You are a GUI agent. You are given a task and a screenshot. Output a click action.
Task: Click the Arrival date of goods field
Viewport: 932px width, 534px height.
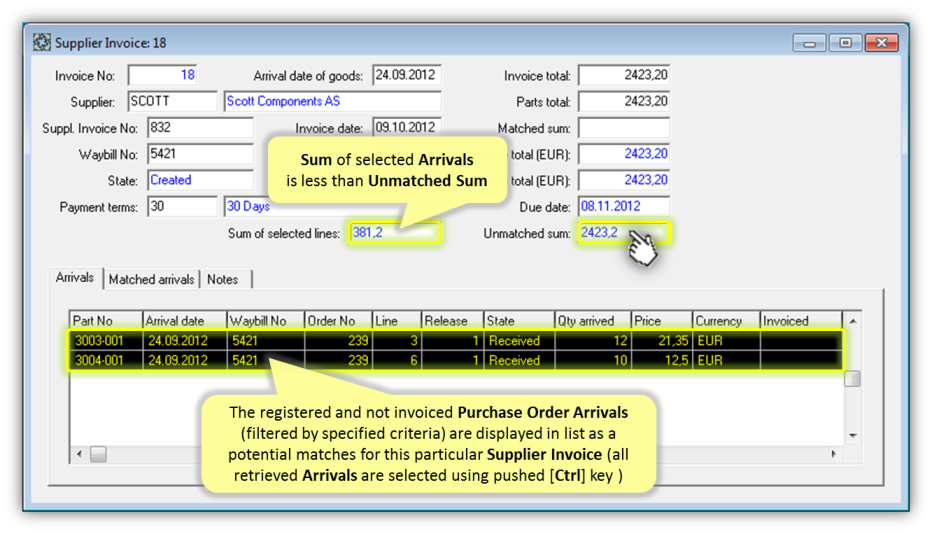(x=406, y=75)
